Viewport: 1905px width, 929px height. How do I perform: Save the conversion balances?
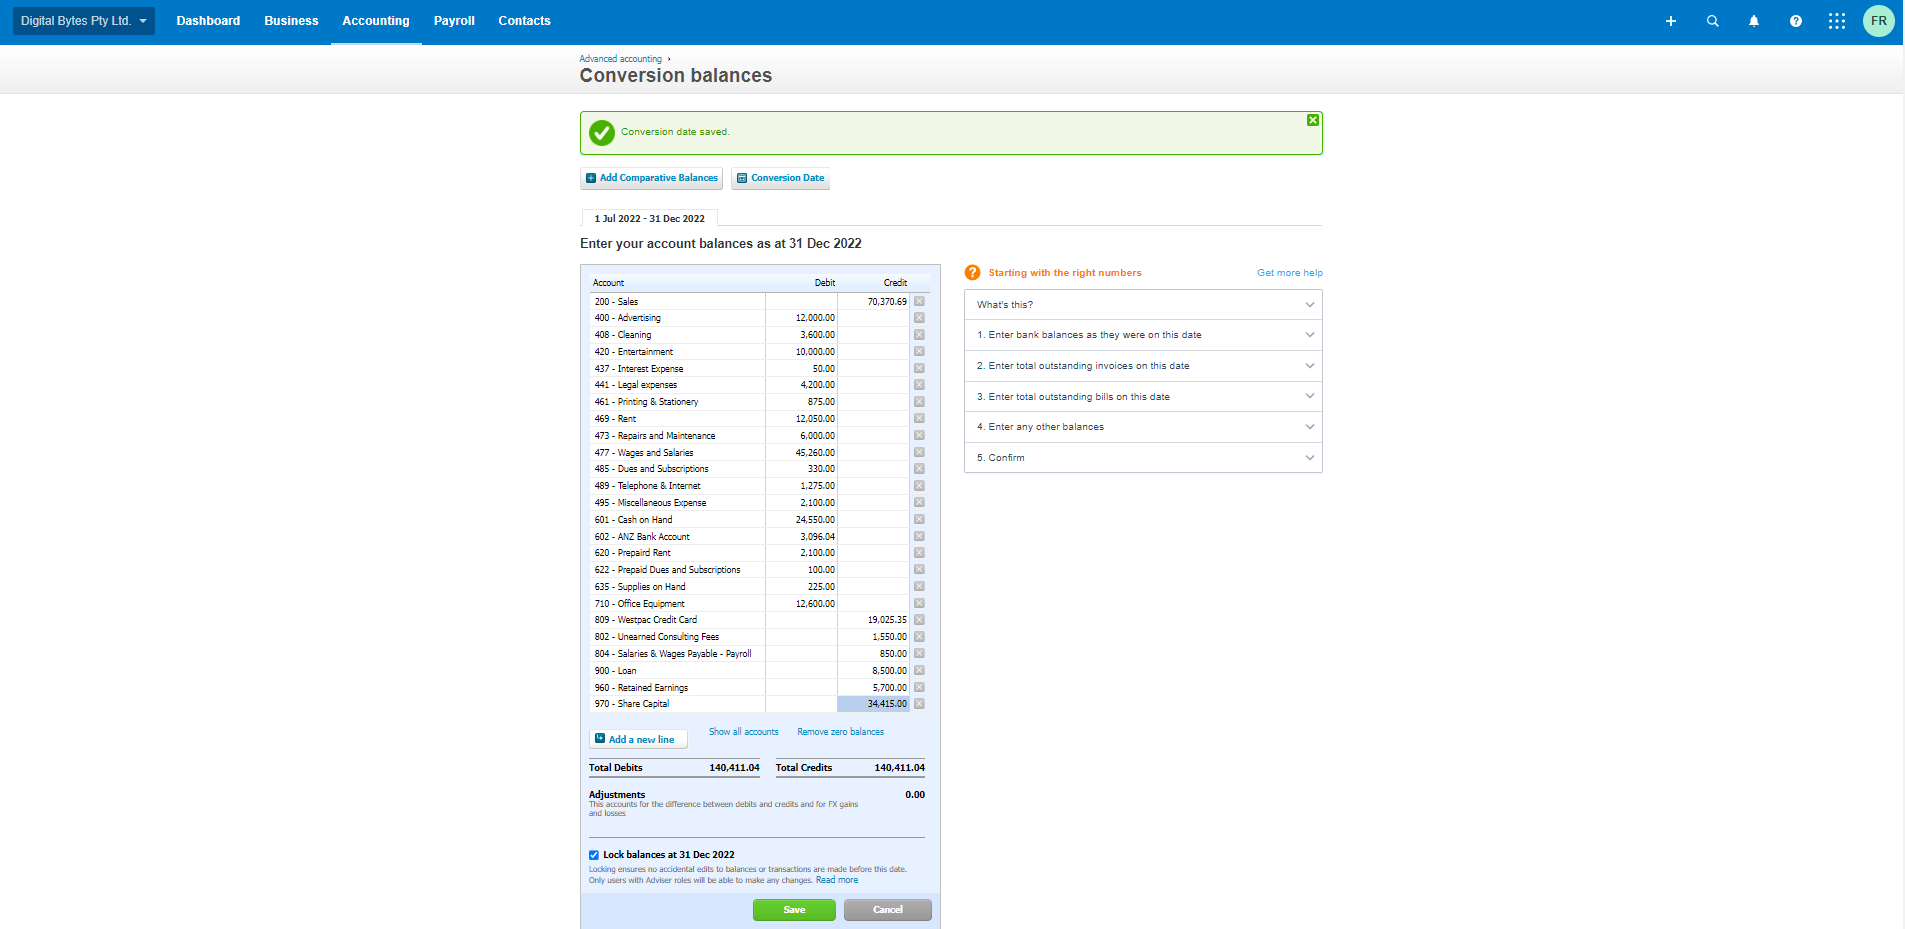pyautogui.click(x=794, y=910)
